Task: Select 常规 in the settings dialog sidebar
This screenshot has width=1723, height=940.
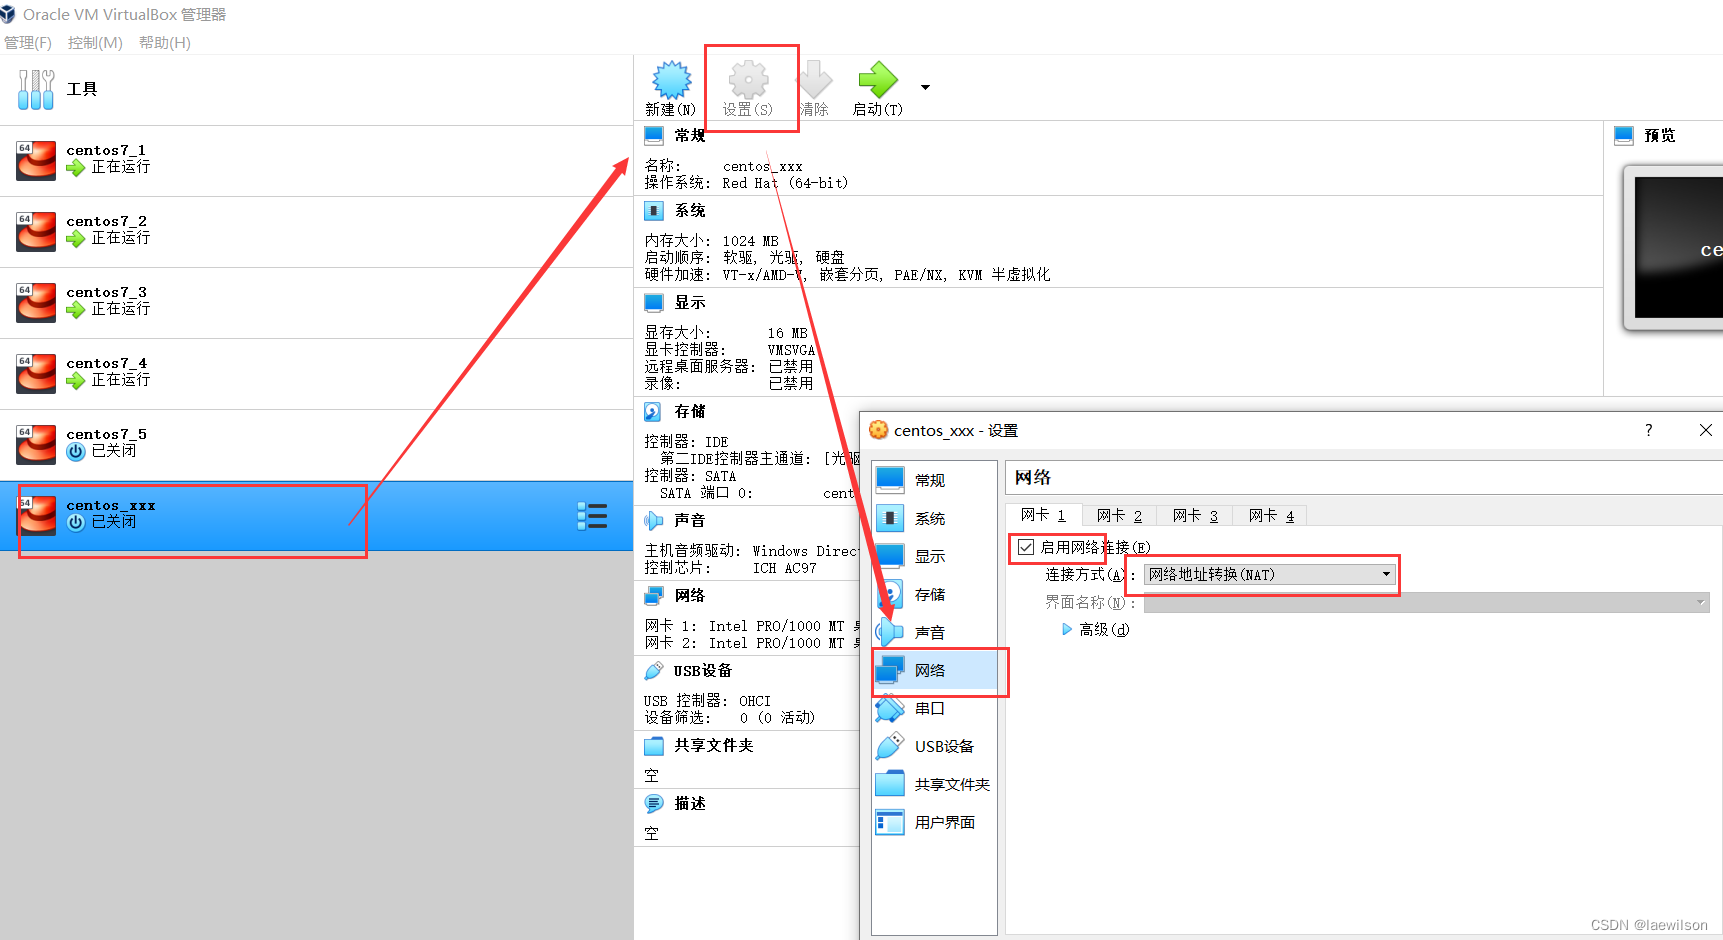Action: click(x=934, y=480)
